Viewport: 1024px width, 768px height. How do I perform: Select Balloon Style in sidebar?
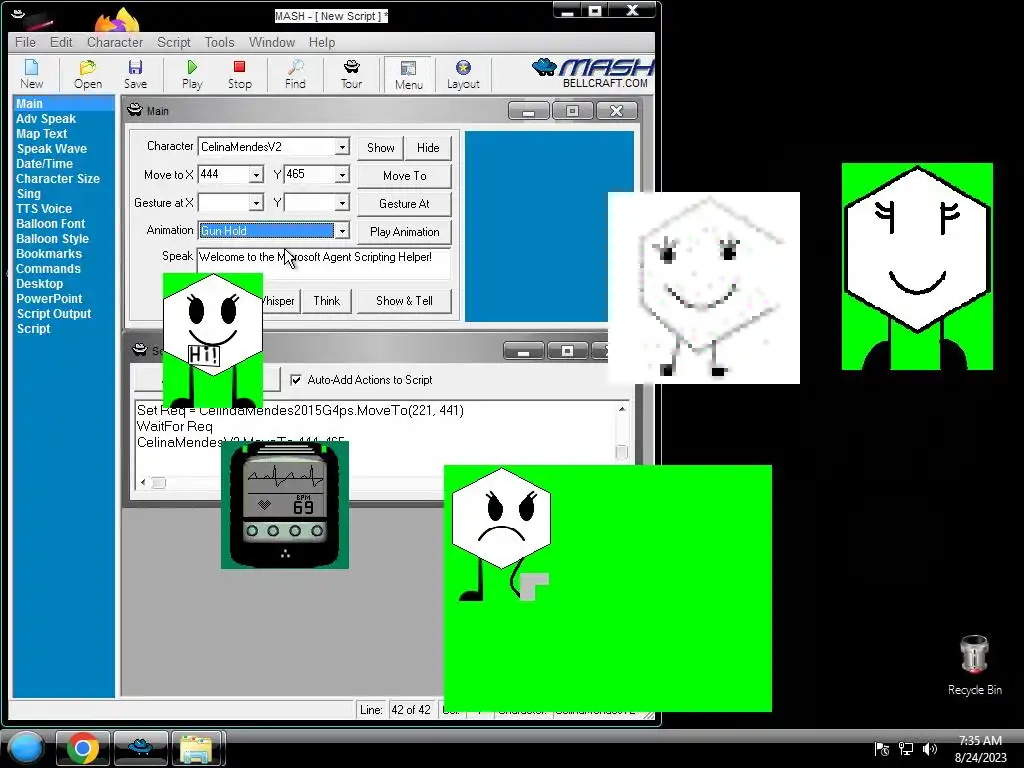pyautogui.click(x=52, y=239)
